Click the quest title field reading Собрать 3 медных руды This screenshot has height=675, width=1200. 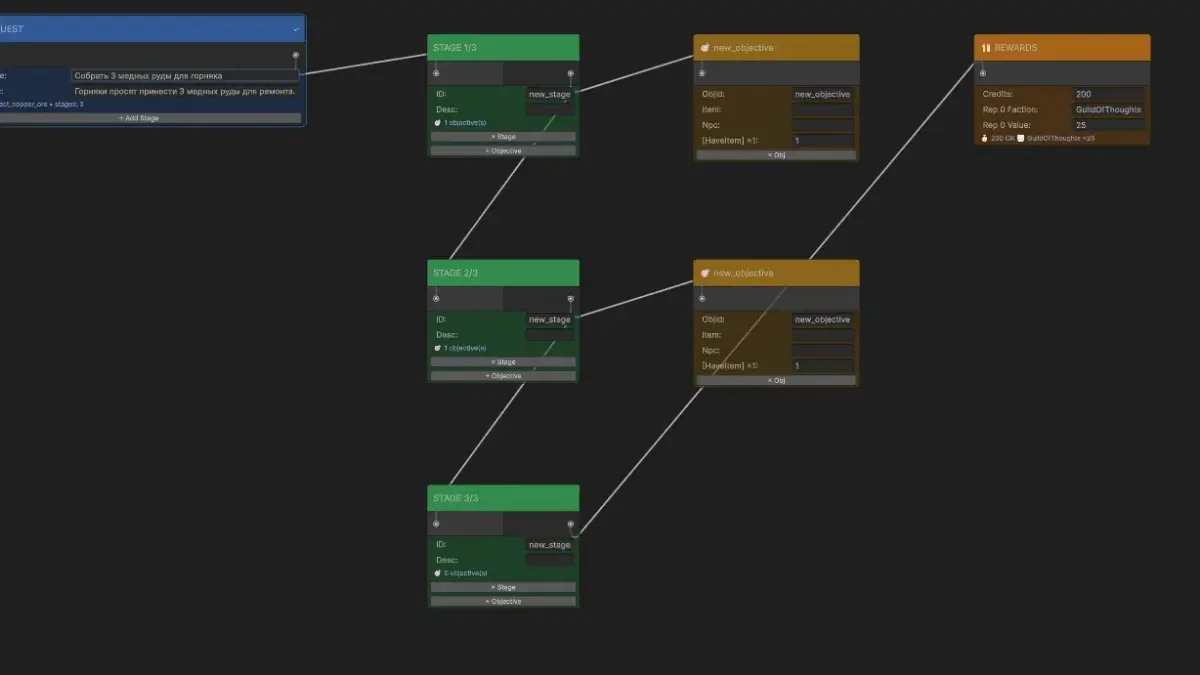pos(185,75)
